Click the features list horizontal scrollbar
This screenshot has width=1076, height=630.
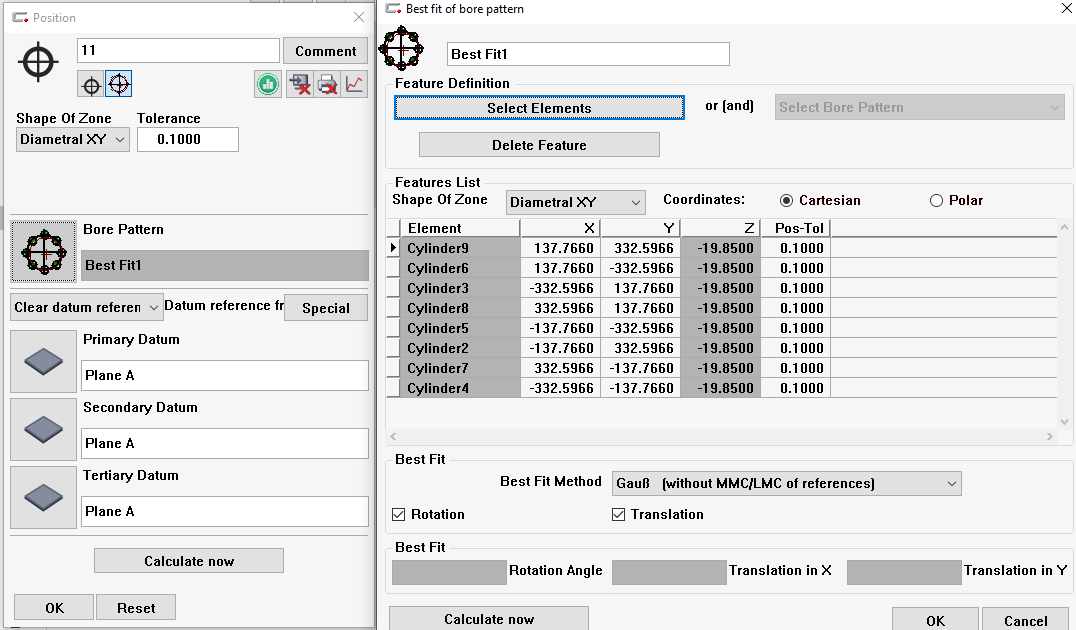[x=720, y=437]
